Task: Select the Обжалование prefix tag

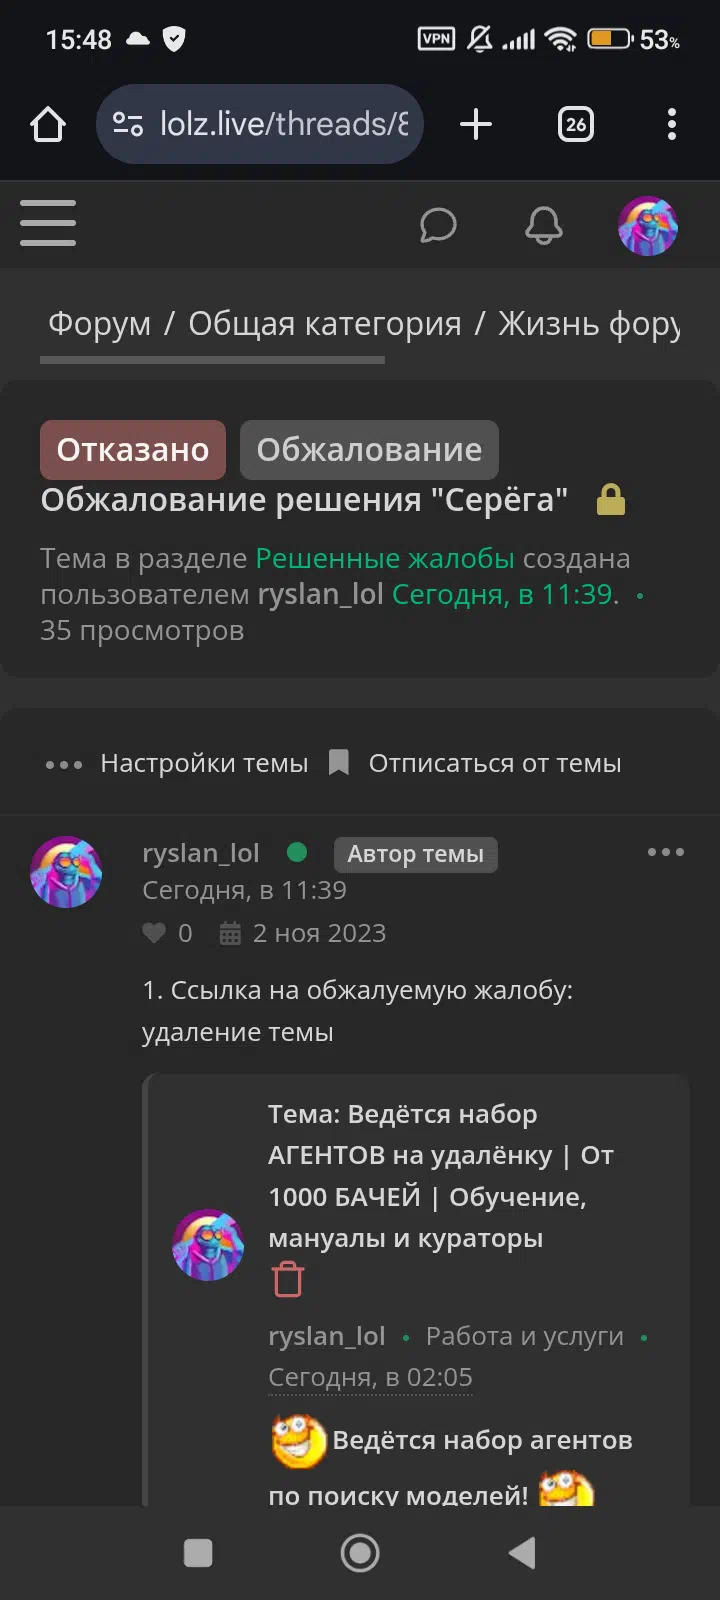Action: (369, 450)
